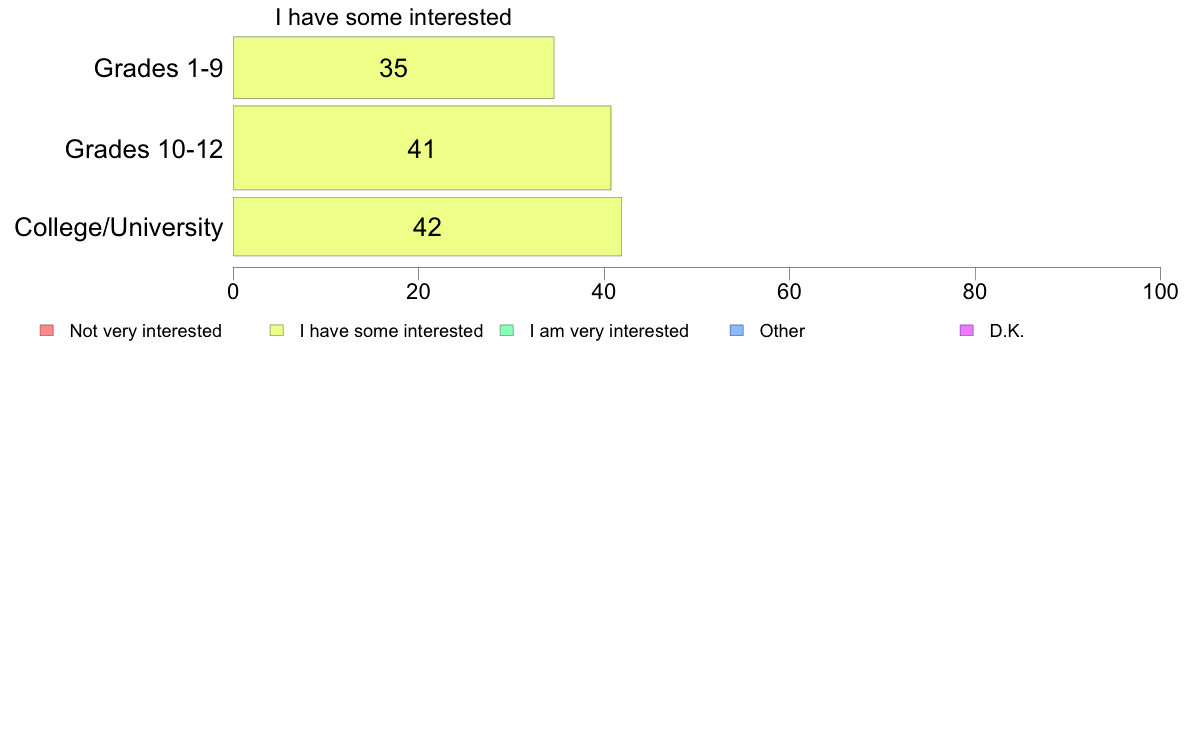Select the College/University bar
Image resolution: width=1188 pixels, height=736 pixels.
[427, 227]
